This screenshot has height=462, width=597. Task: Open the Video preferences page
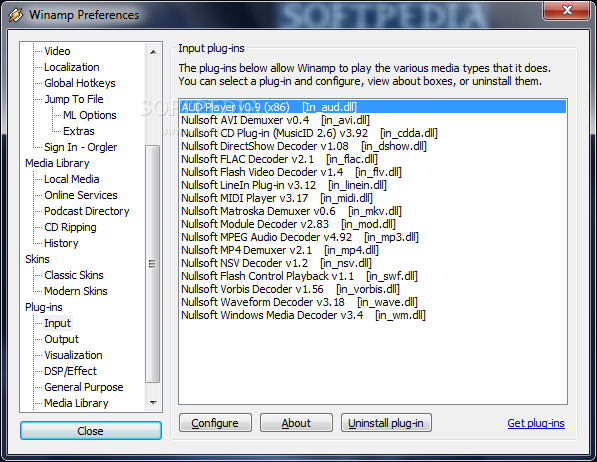point(57,51)
